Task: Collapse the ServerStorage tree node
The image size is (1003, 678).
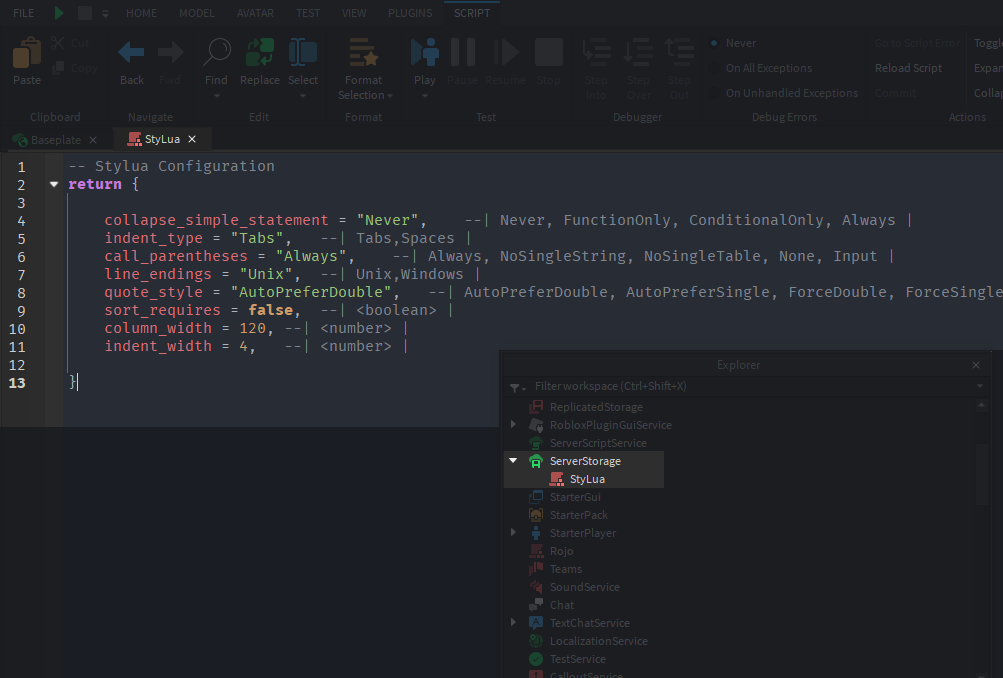Action: tap(513, 461)
